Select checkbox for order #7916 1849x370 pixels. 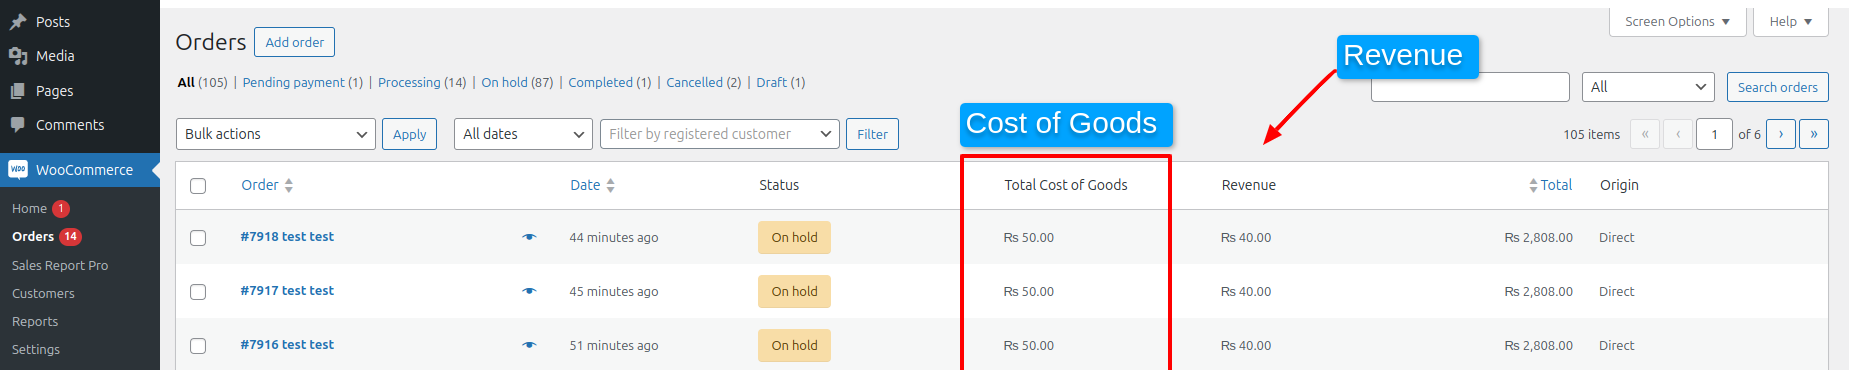[x=198, y=346]
